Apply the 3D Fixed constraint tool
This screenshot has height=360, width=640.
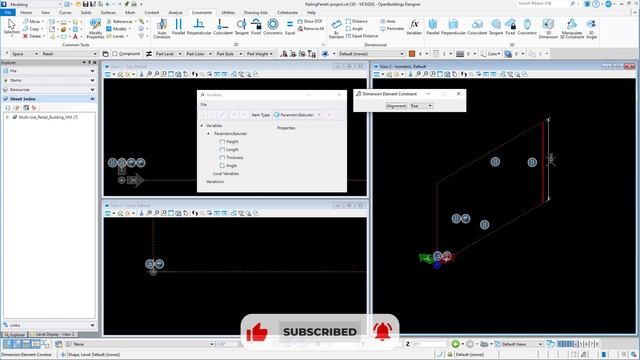510,27
